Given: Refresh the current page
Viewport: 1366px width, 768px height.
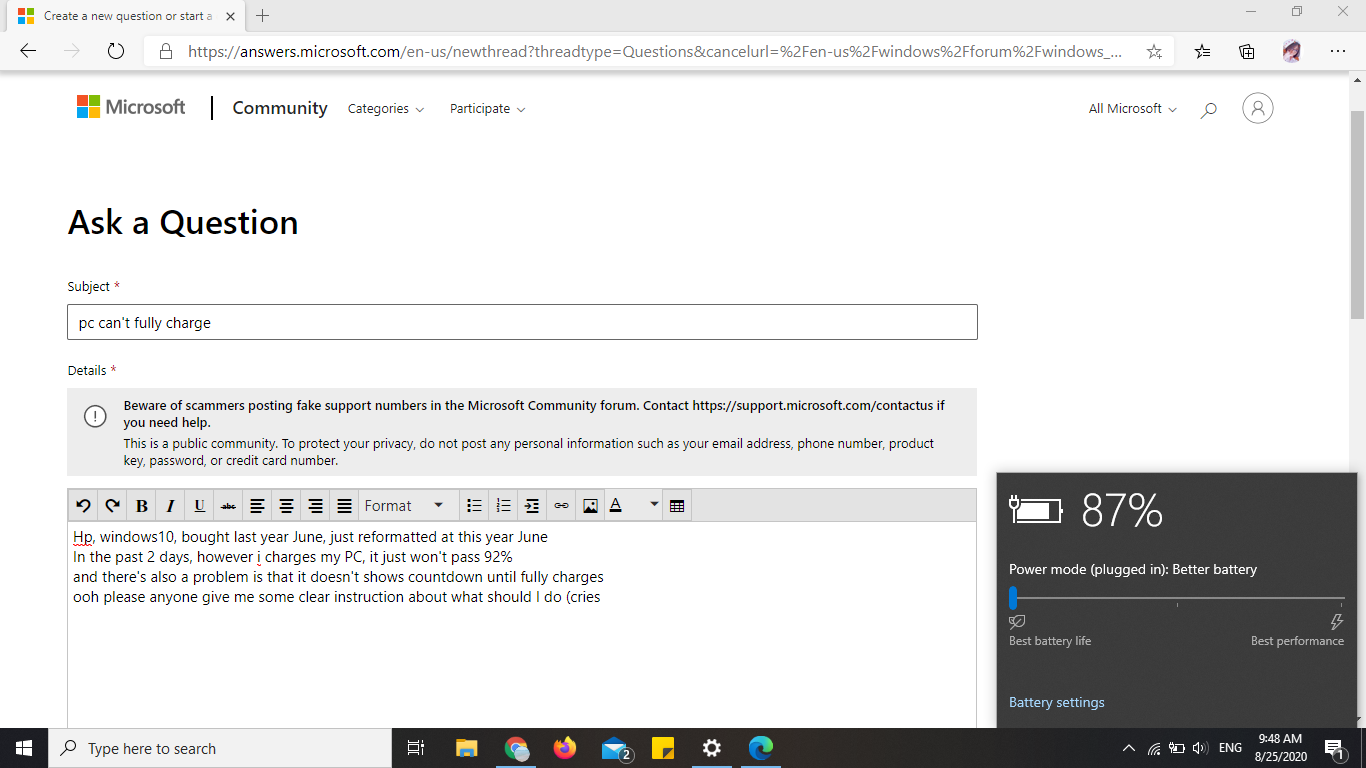Looking at the screenshot, I should click(x=115, y=51).
